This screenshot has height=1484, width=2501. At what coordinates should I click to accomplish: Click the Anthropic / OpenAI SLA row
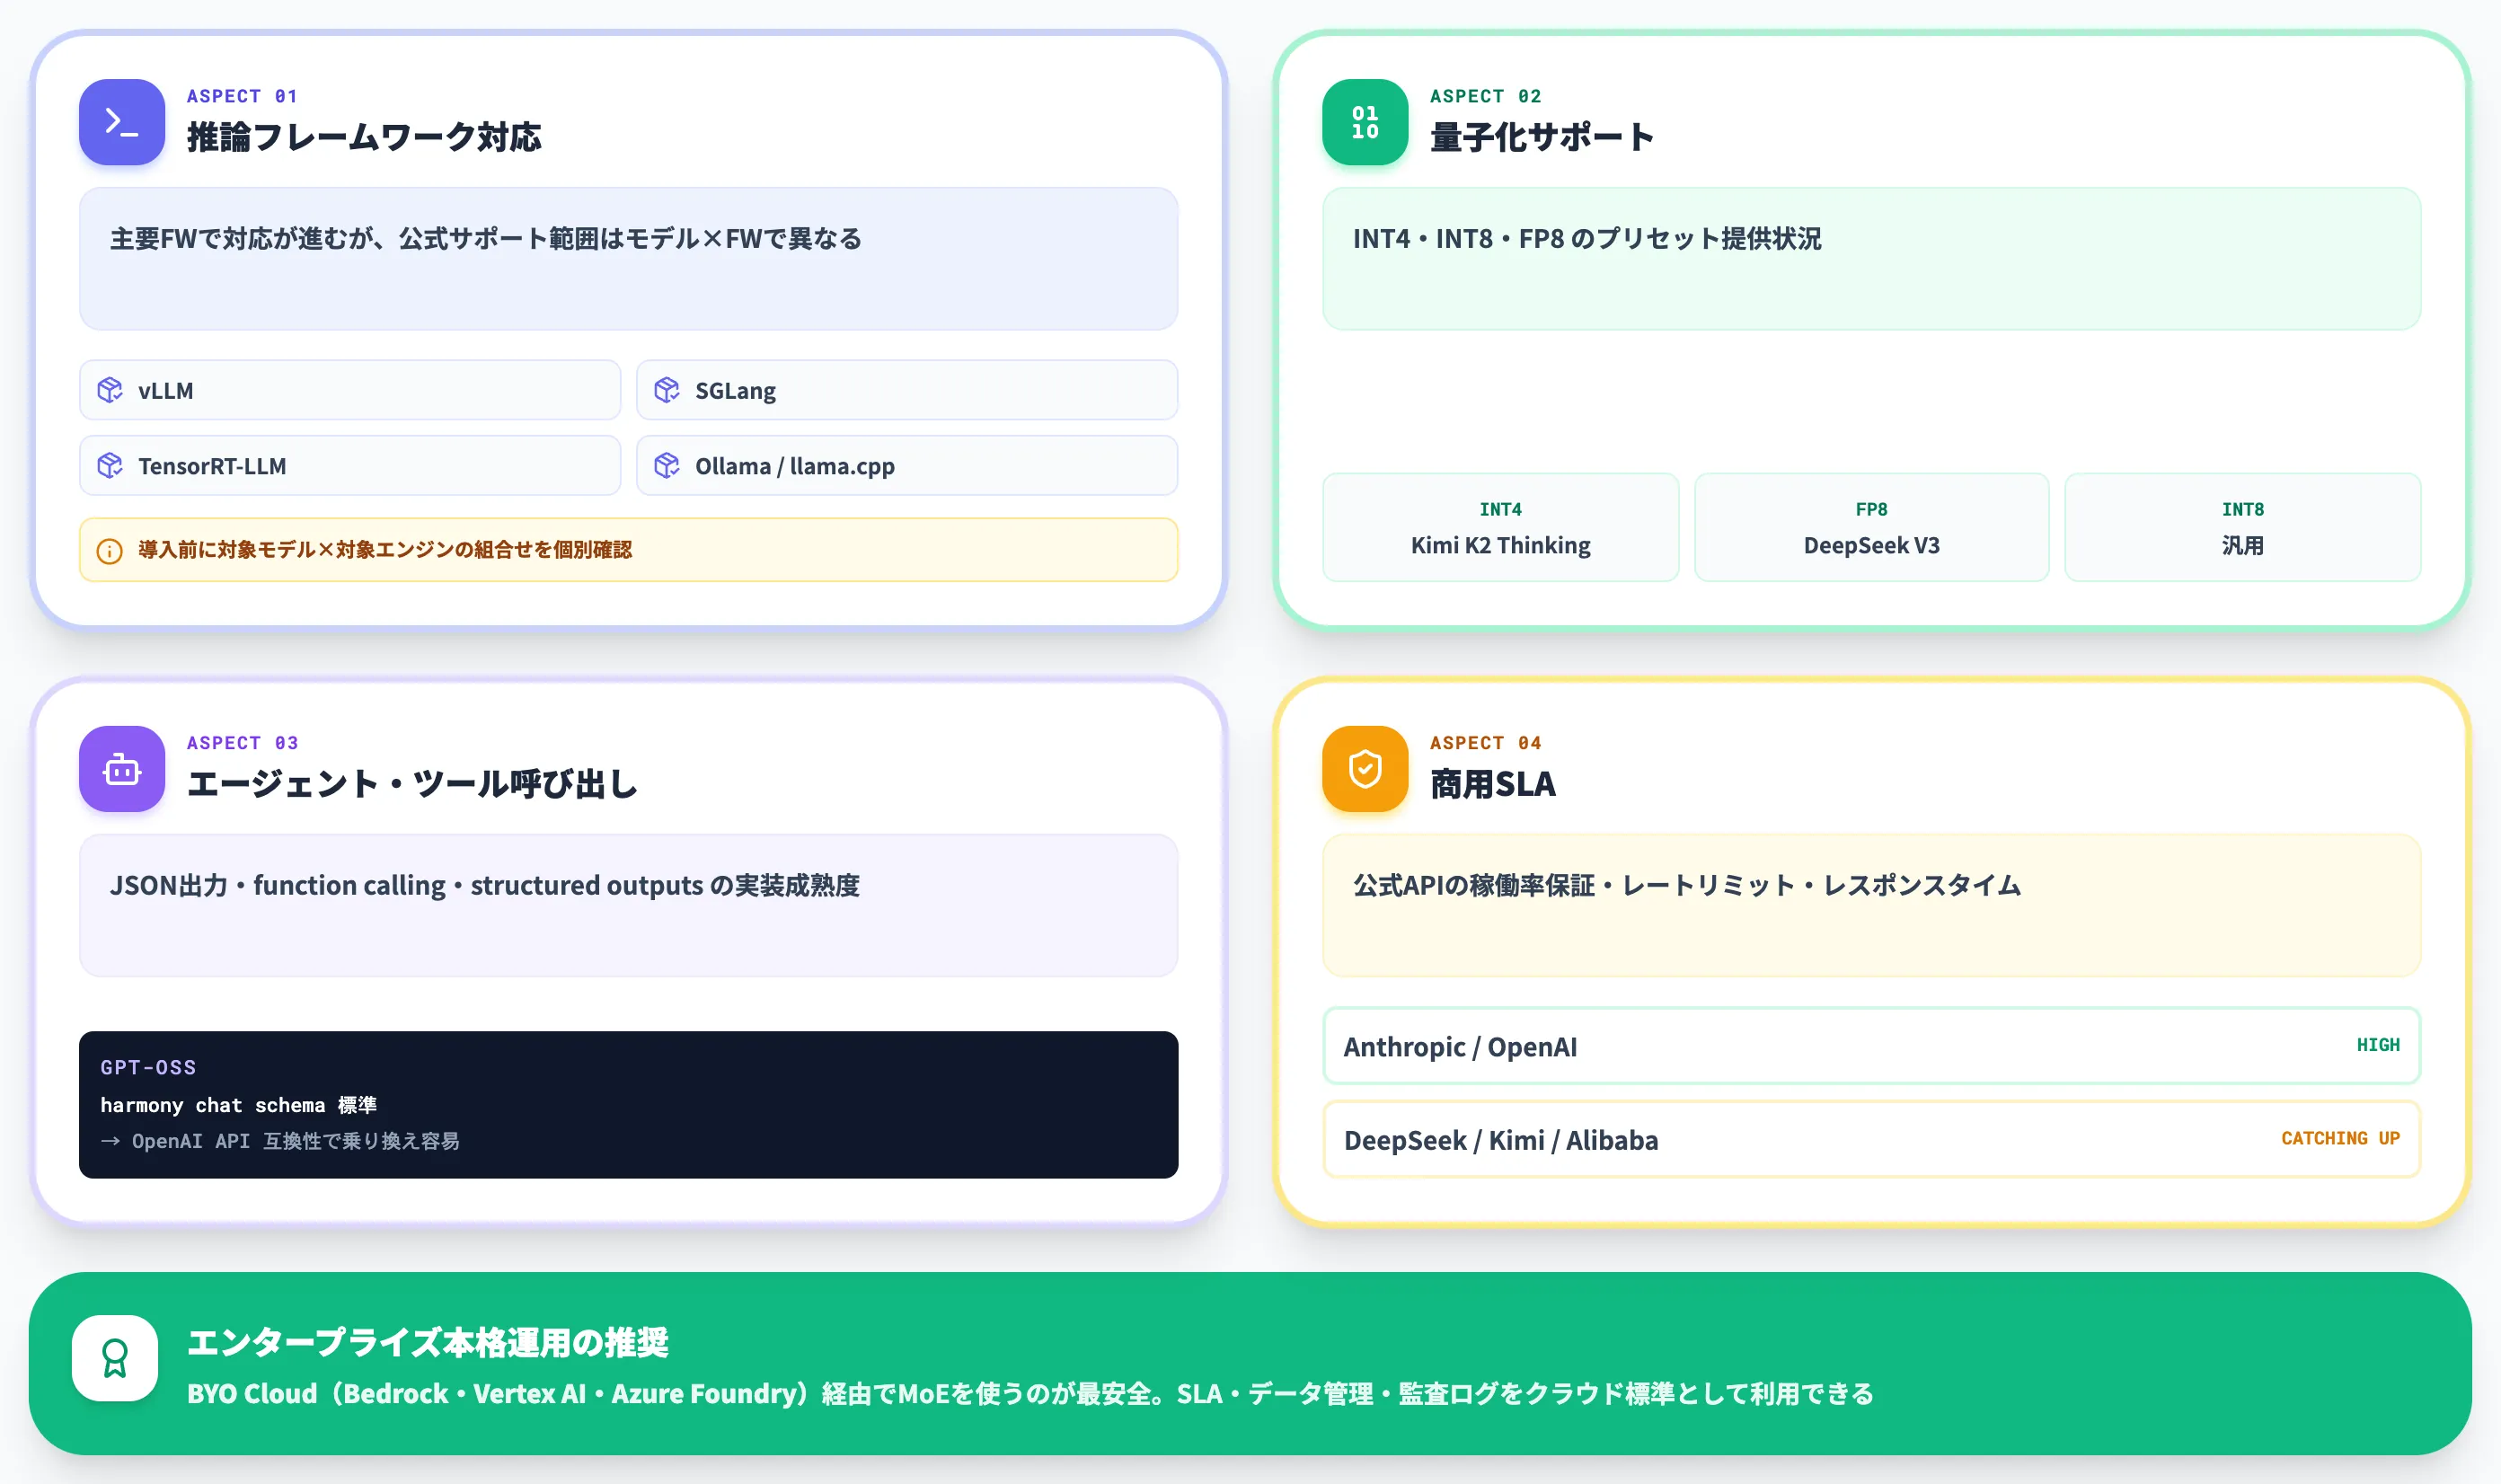tap(1871, 1046)
